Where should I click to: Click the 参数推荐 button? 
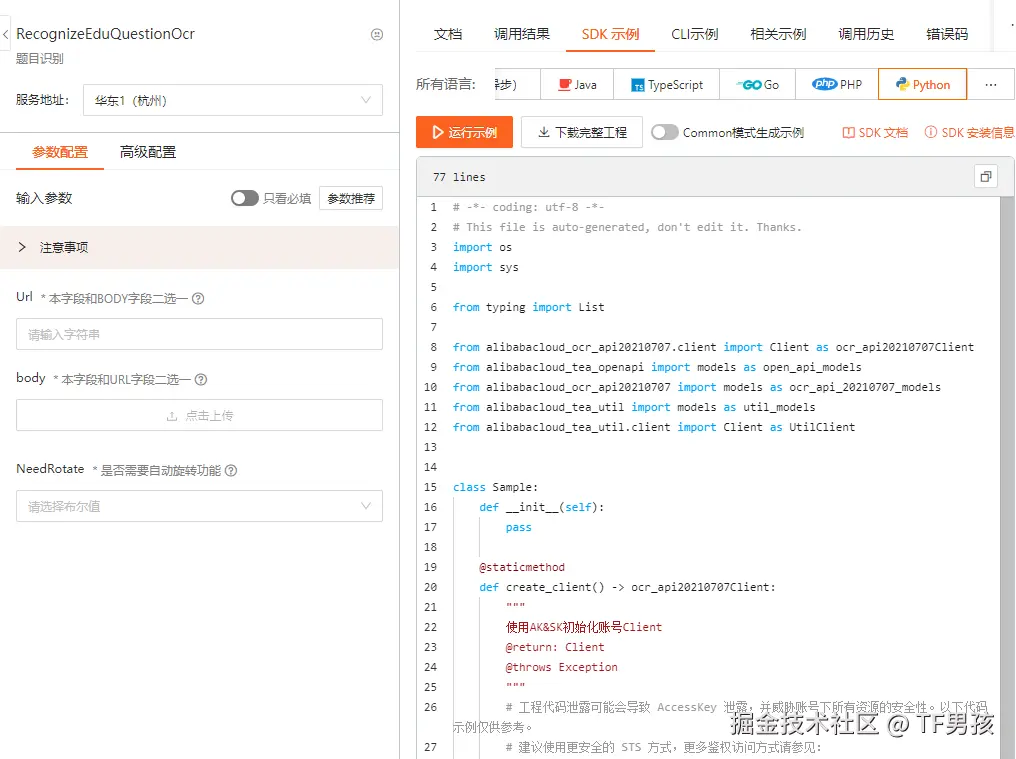pos(351,198)
